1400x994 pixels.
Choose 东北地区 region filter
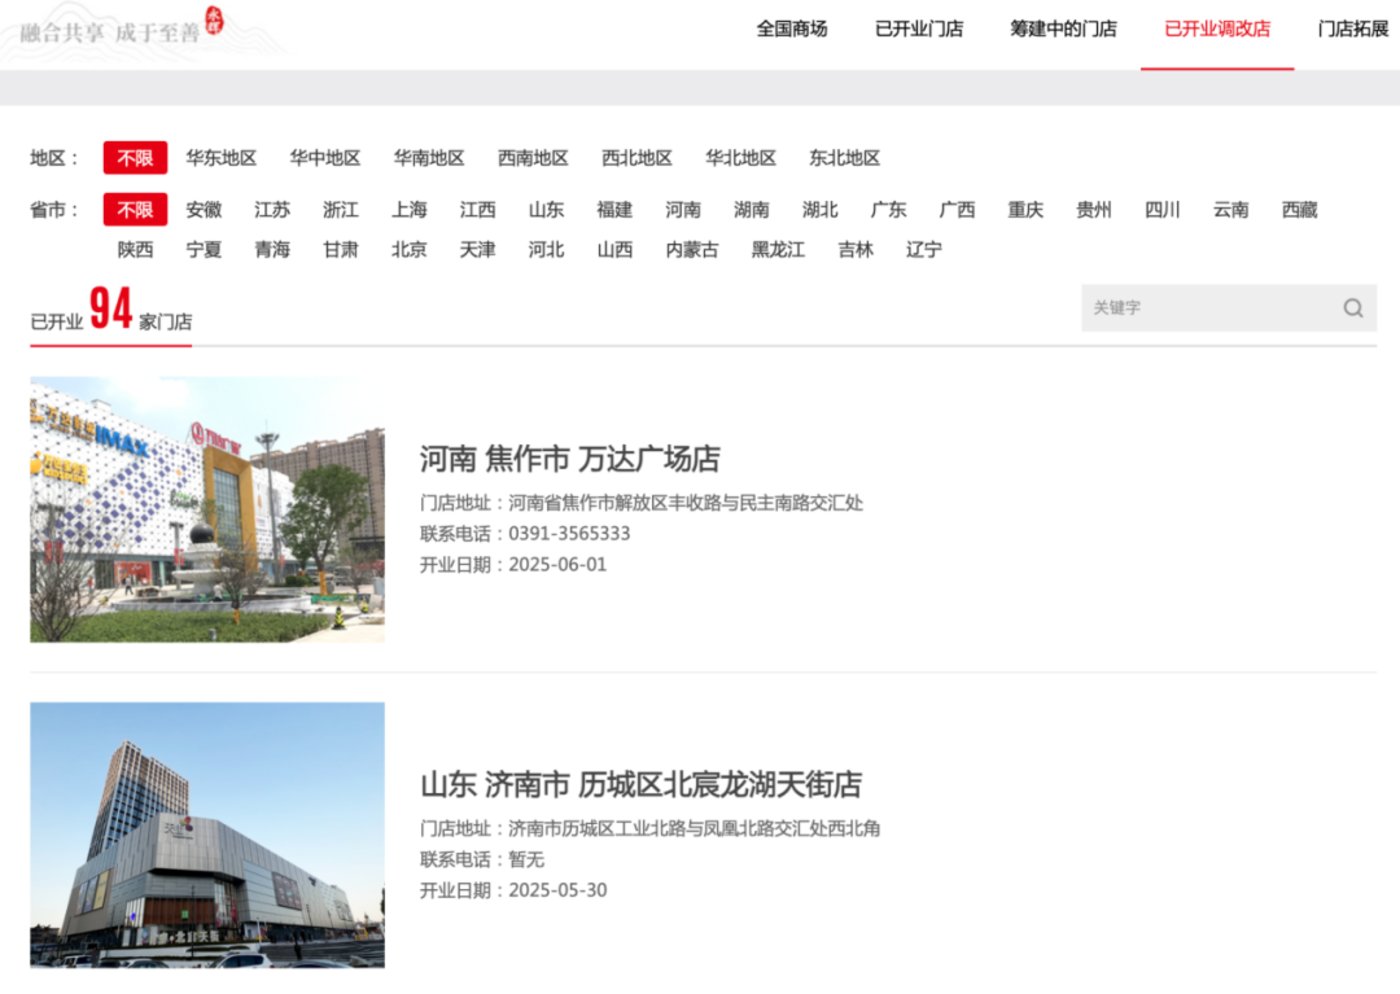click(844, 158)
